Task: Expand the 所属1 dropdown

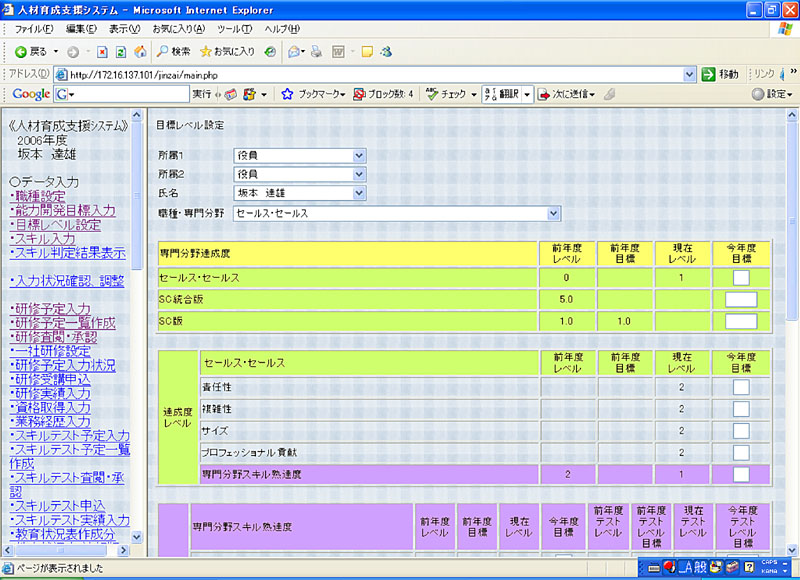Action: coord(359,156)
